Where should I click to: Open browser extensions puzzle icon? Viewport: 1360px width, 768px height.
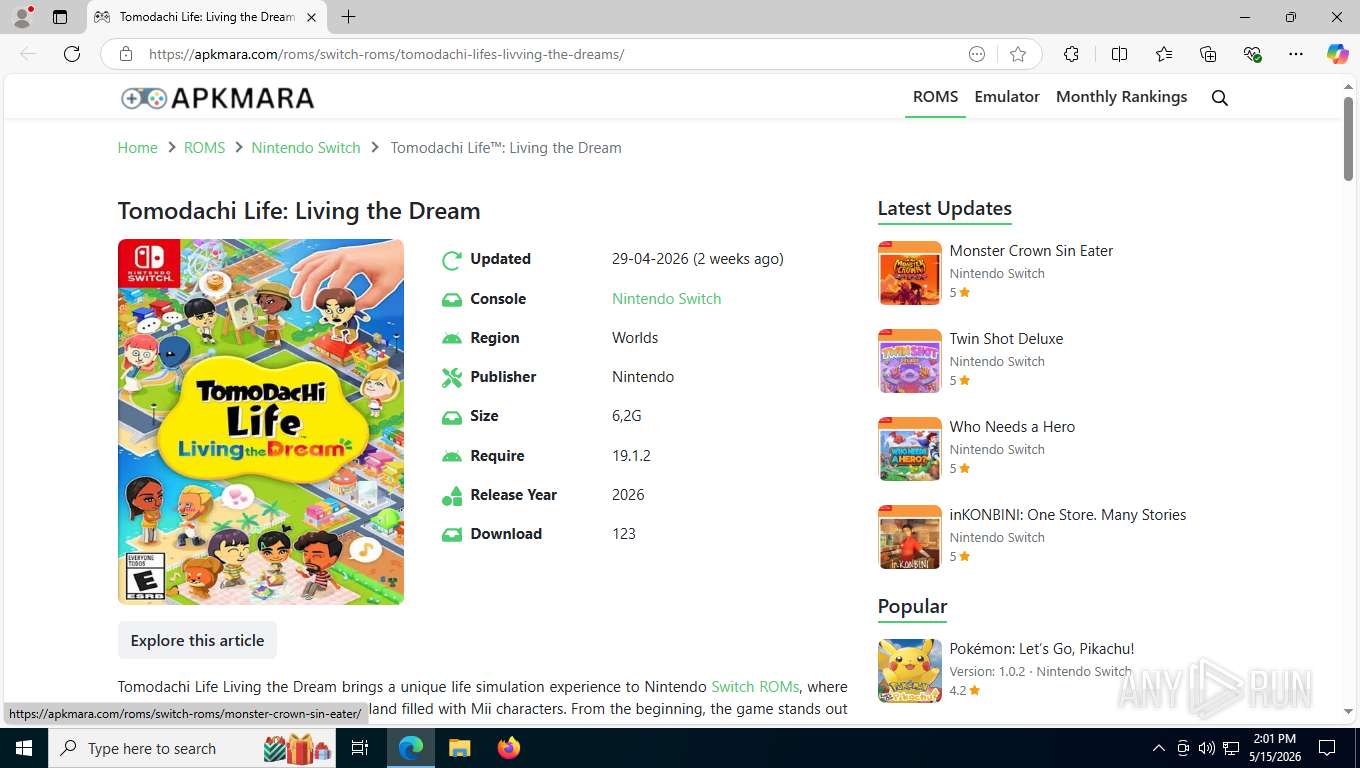click(x=1071, y=54)
